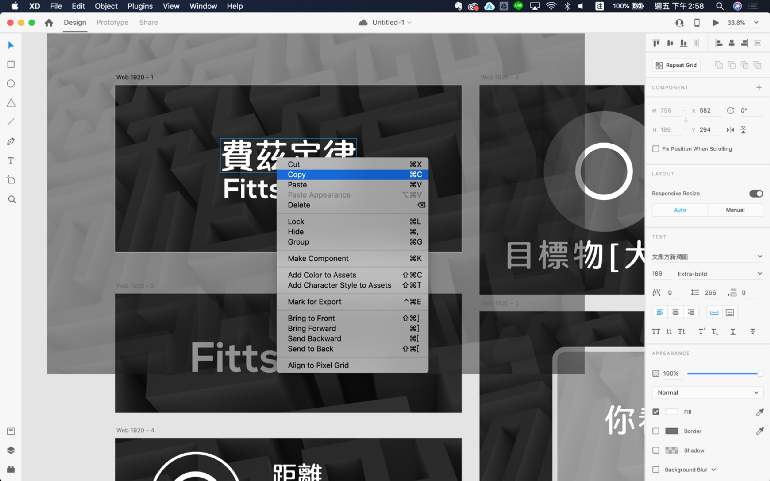Viewport: 770px width, 481px height.
Task: Set text alignment to right
Action: click(x=691, y=312)
